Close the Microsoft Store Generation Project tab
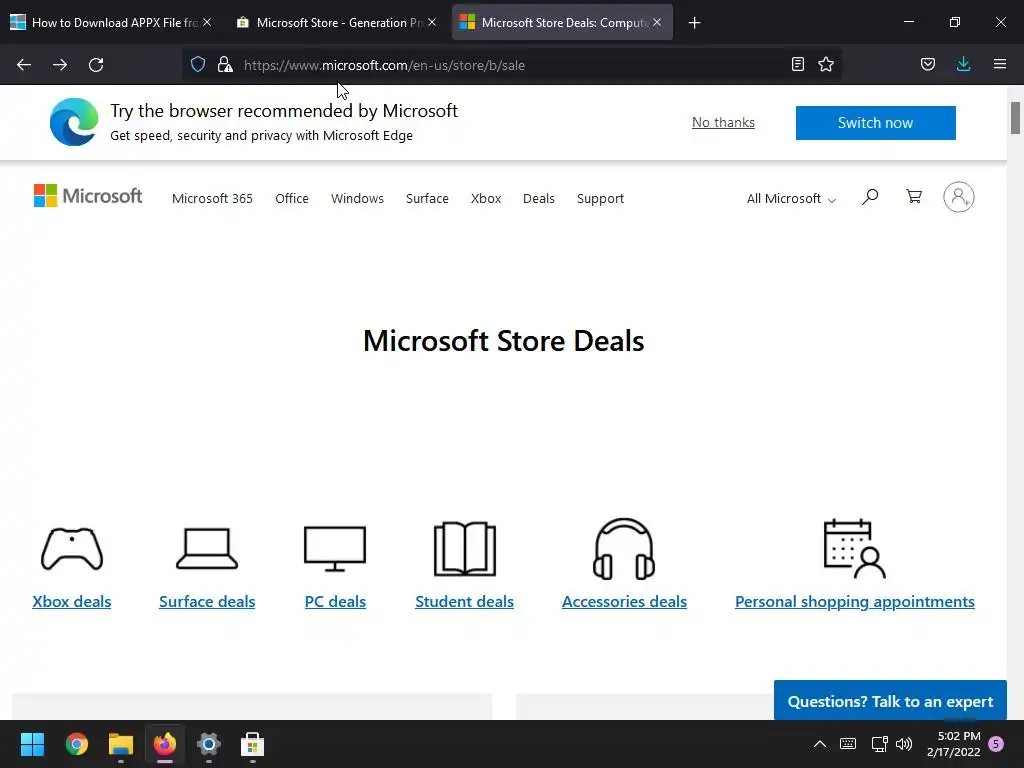 [432, 22]
